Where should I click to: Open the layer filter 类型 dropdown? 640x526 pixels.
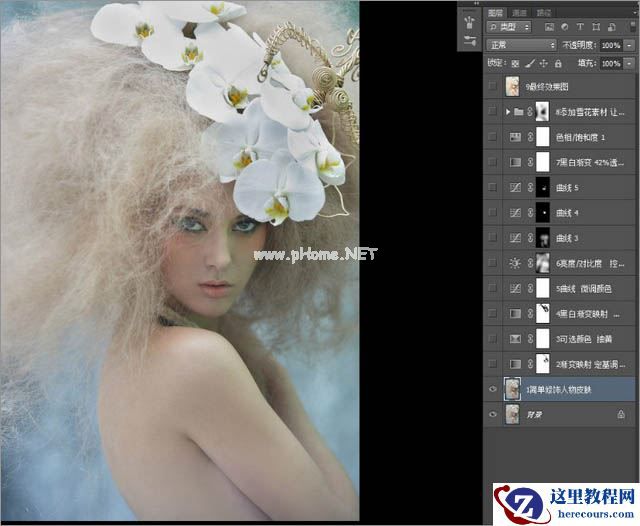[509, 27]
